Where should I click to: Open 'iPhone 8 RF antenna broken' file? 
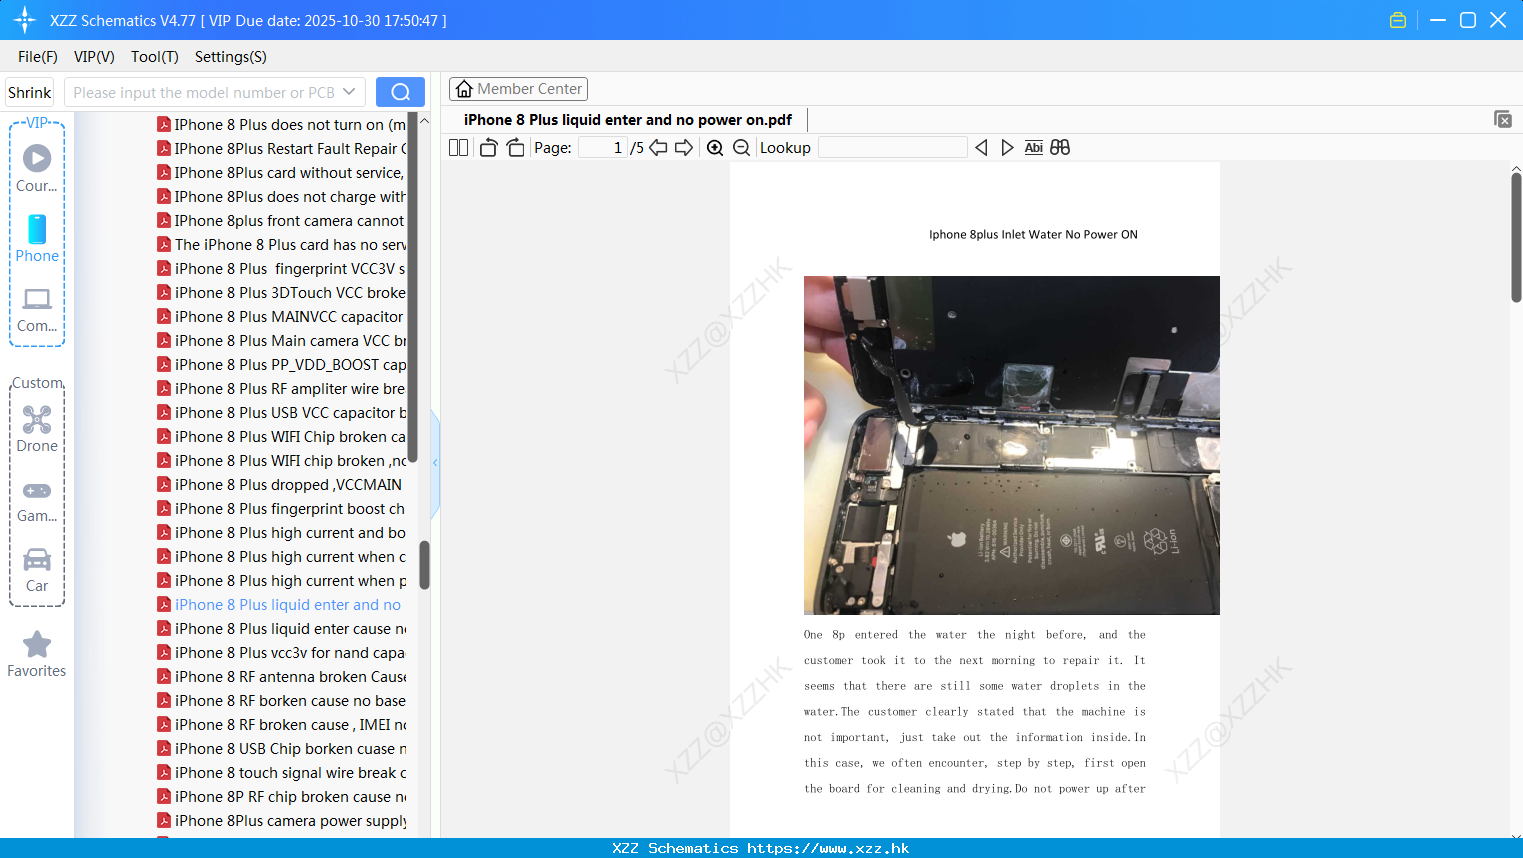[x=282, y=677]
